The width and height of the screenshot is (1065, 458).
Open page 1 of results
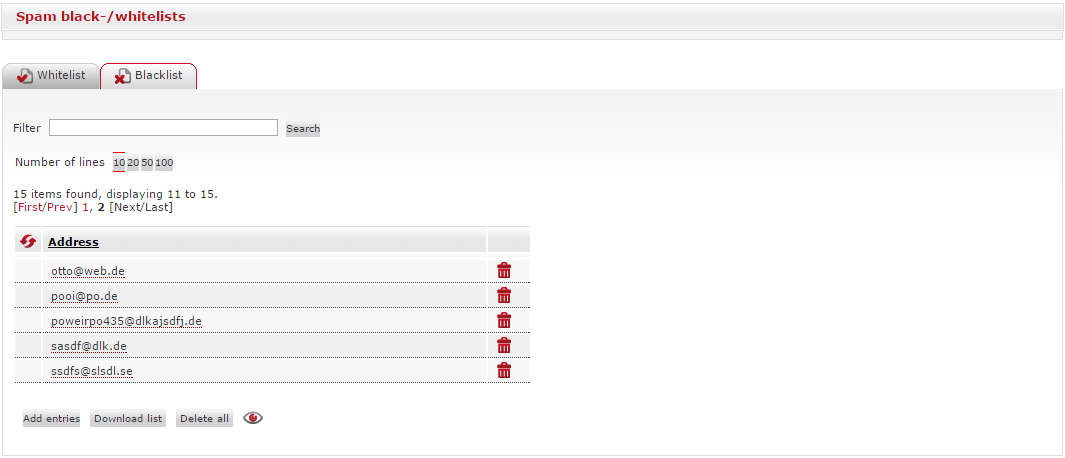pyautogui.click(x=86, y=207)
